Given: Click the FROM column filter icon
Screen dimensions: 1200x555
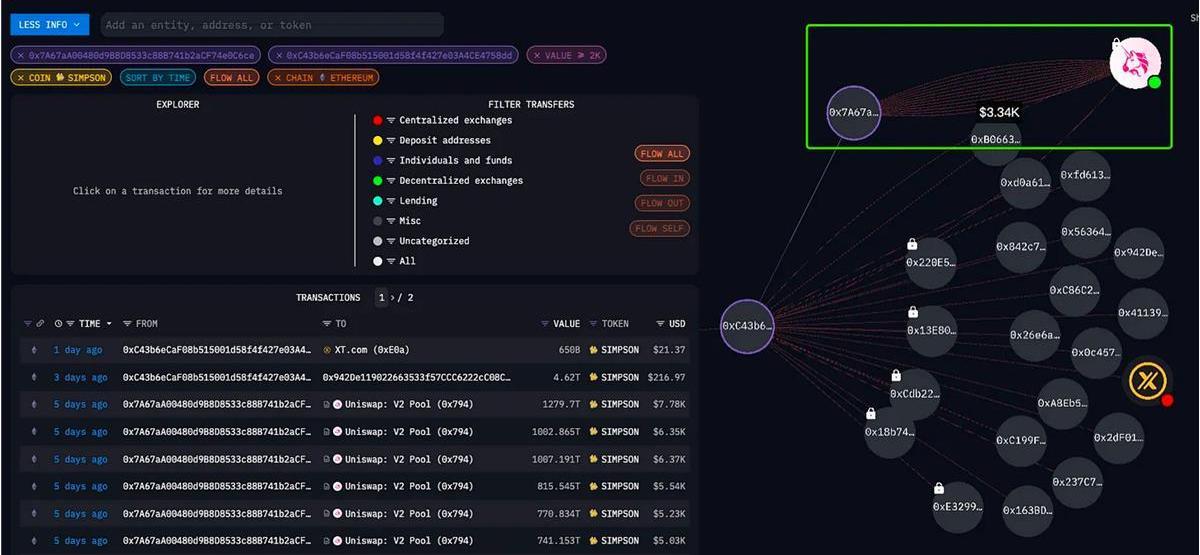Looking at the screenshot, I should [x=128, y=324].
